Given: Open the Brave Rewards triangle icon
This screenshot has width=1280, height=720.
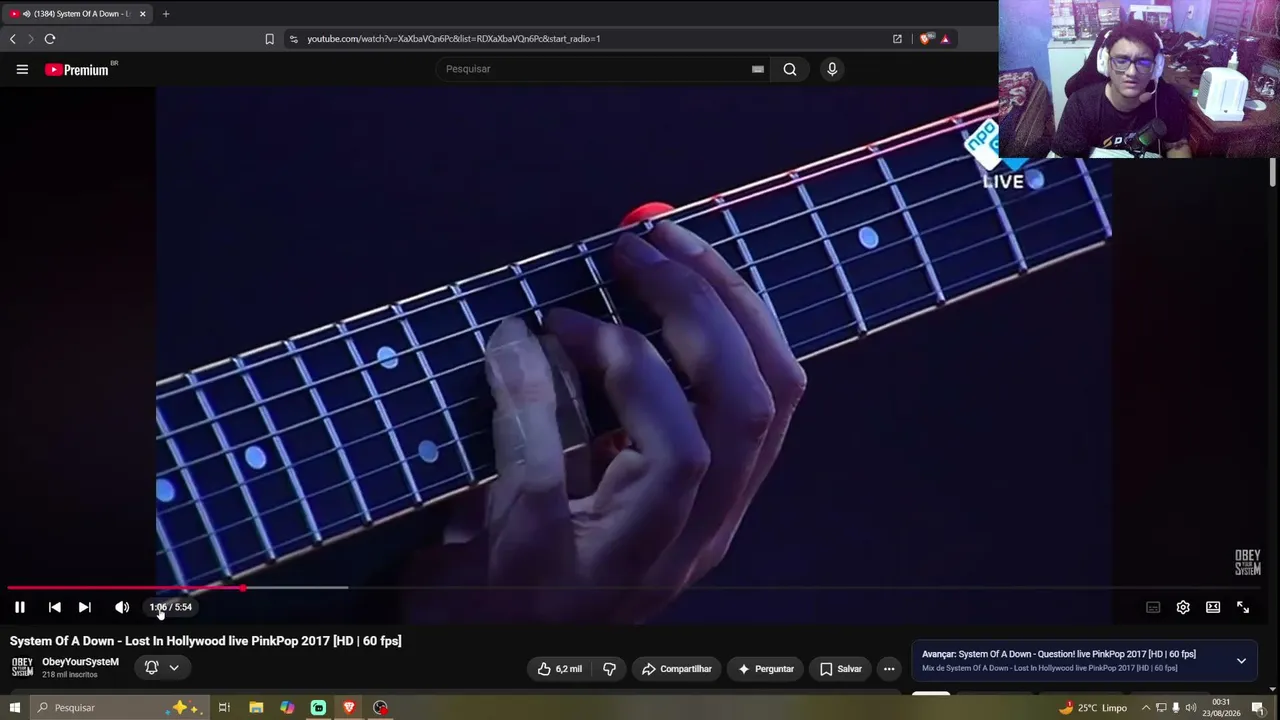Looking at the screenshot, I should click(945, 39).
